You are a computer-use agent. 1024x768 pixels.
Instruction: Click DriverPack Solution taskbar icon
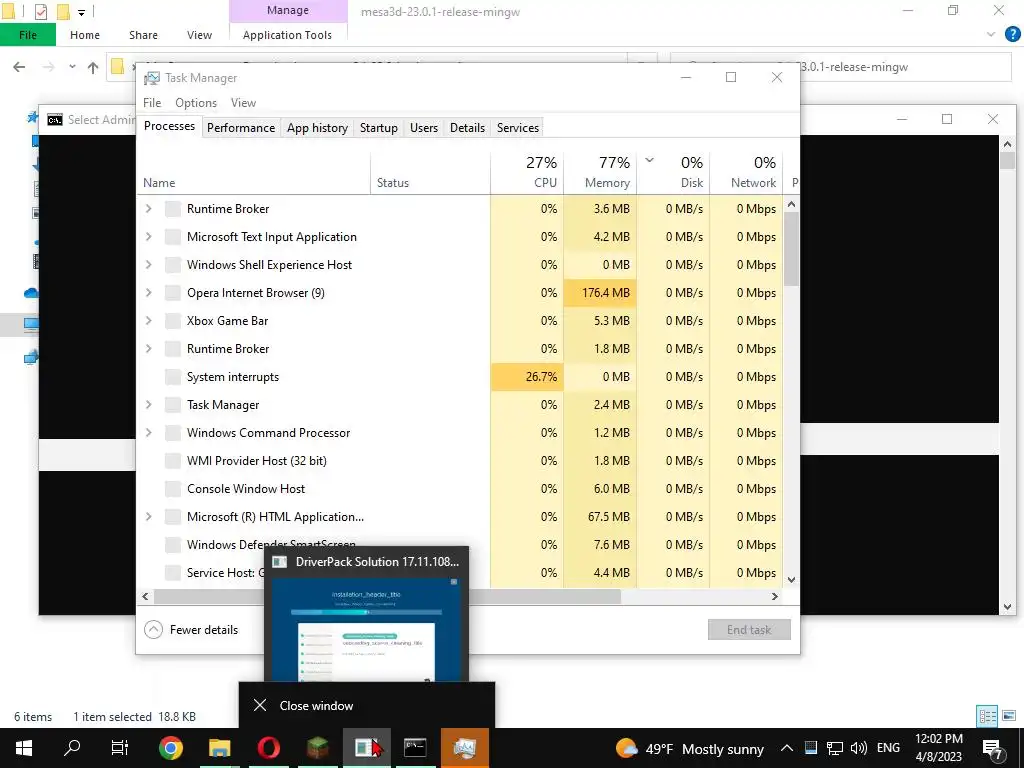coord(366,748)
